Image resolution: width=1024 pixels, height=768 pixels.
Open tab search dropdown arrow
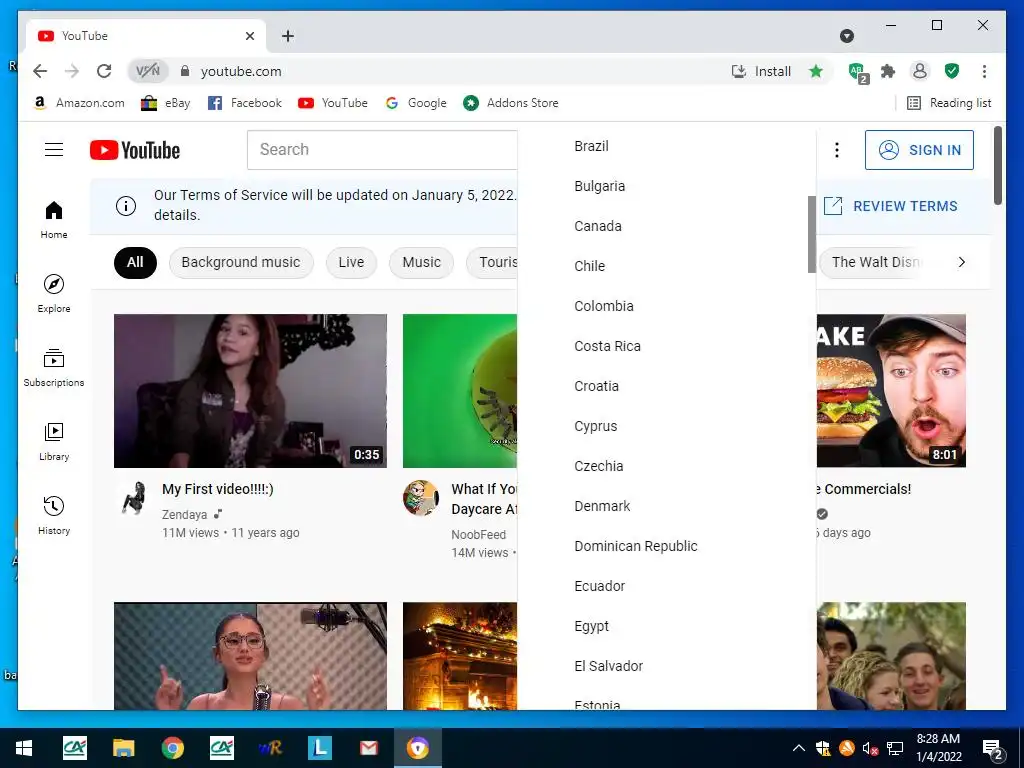[x=847, y=36]
